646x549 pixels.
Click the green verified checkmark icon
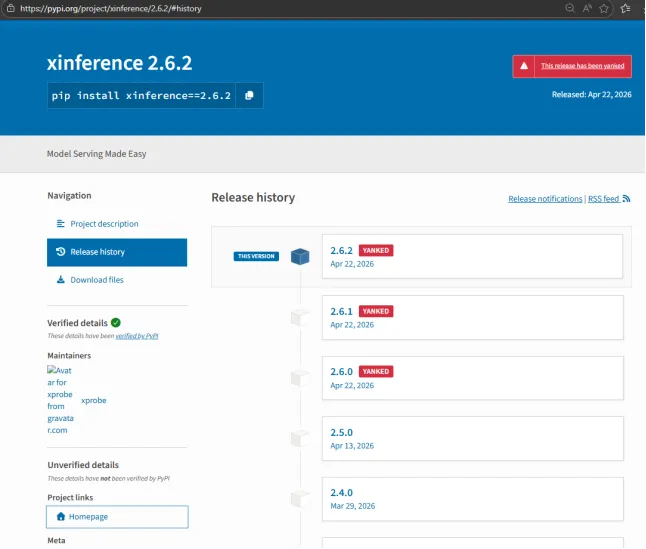[x=116, y=323]
